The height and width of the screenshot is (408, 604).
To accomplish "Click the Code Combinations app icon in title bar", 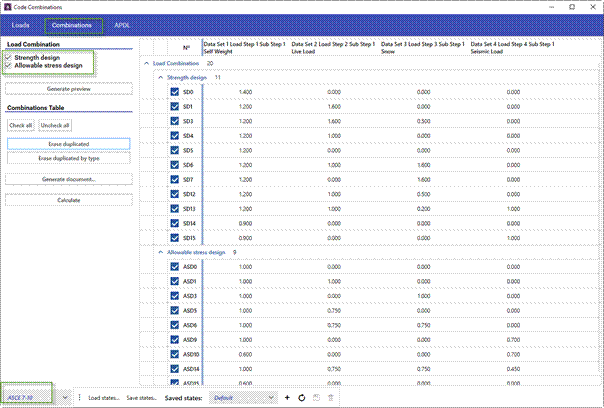I will [7, 7].
